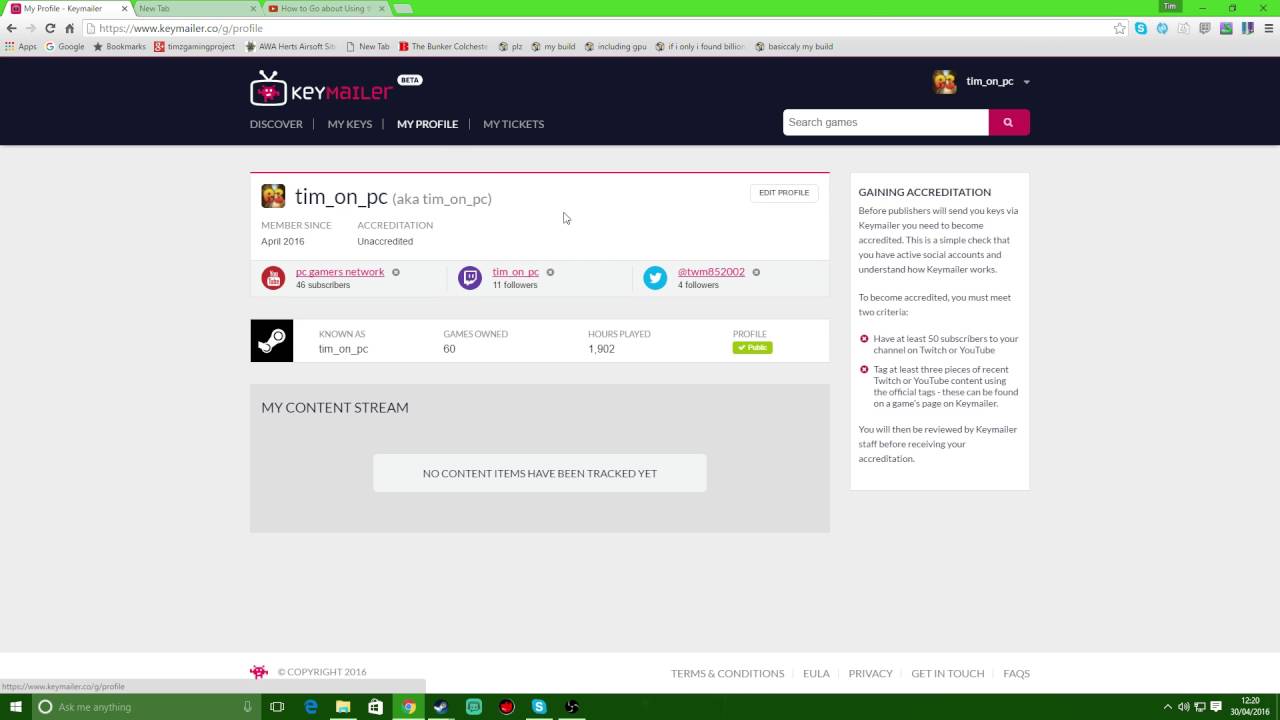Launch Microsoft Edge from the taskbar
Screen dimensions: 1280x720
point(311,707)
